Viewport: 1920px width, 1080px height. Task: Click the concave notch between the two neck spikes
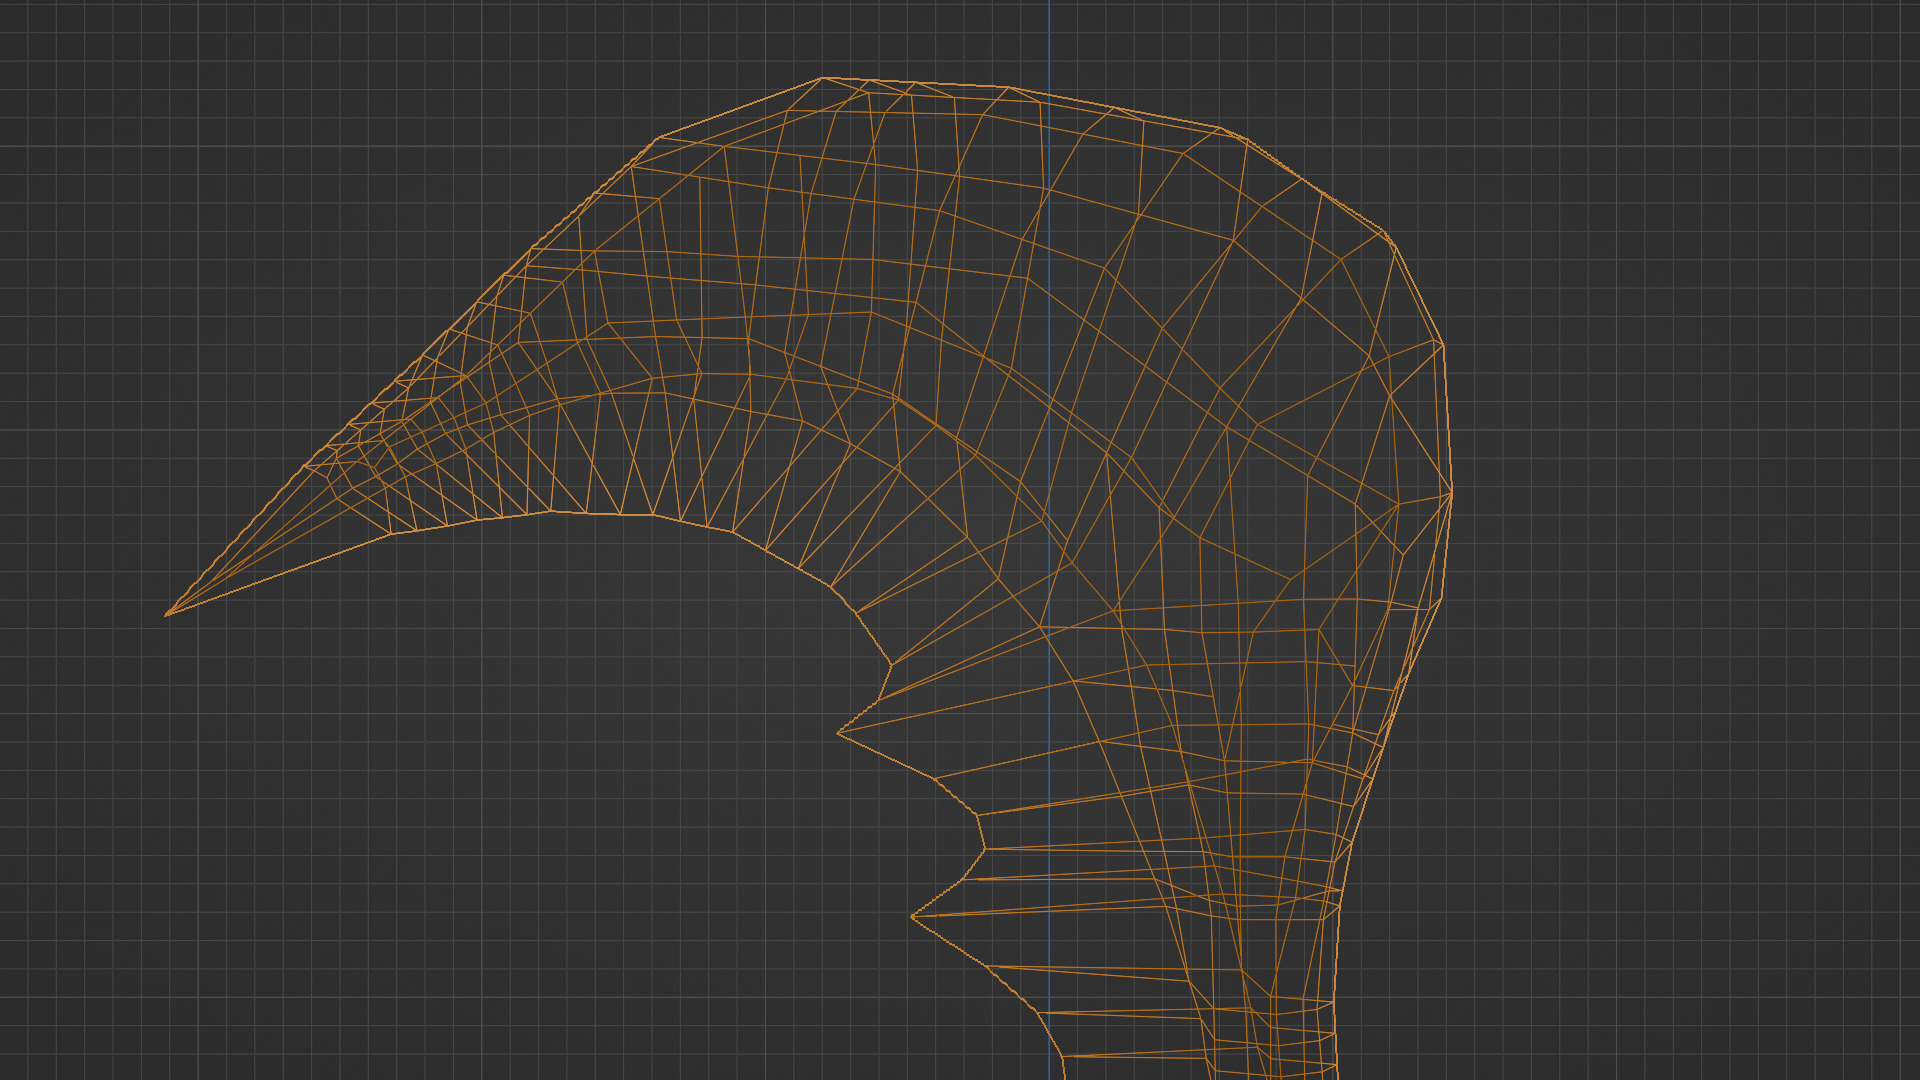tap(984, 848)
